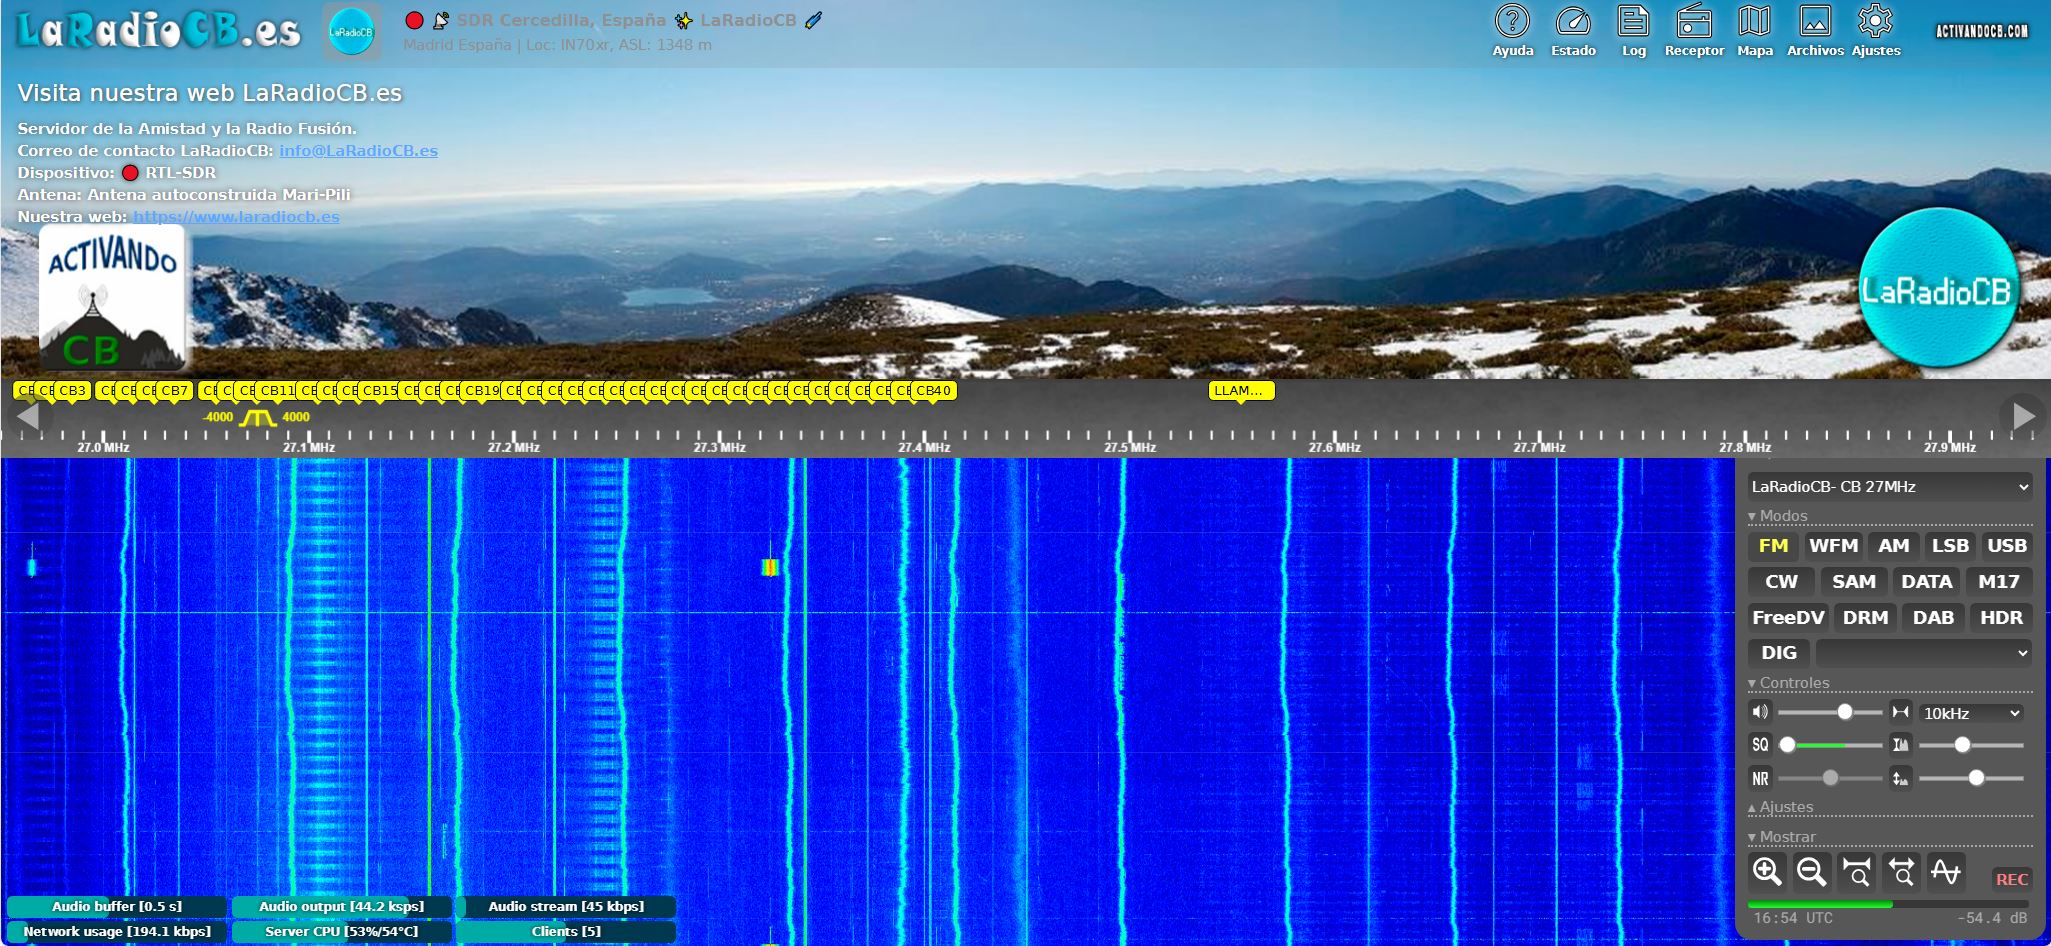Adjust the waterfall minimum level slider
Viewport: 2051px width, 946px height.
[1971, 745]
